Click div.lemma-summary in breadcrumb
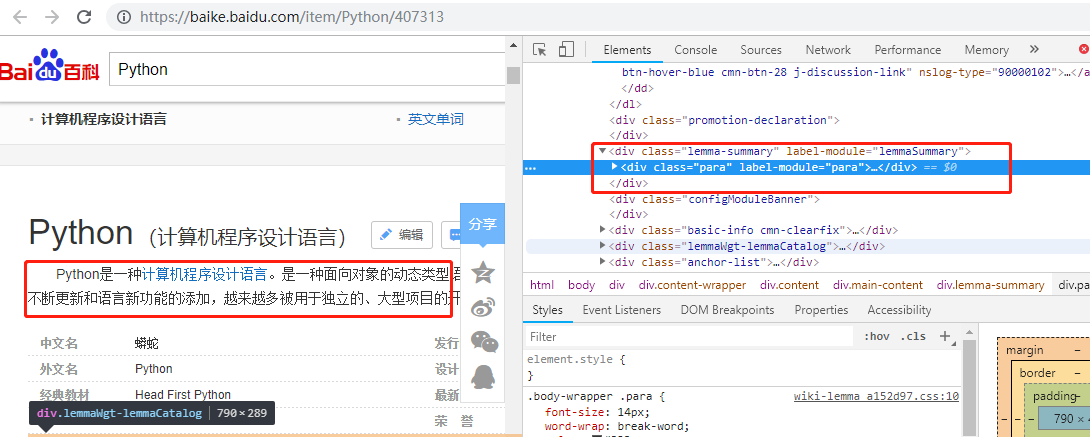 click(x=990, y=285)
